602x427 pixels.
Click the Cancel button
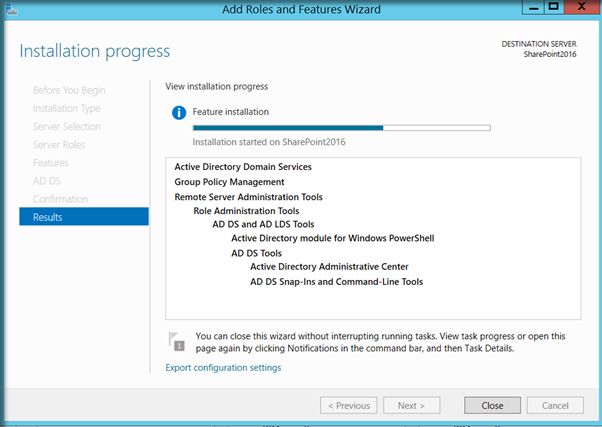[555, 405]
